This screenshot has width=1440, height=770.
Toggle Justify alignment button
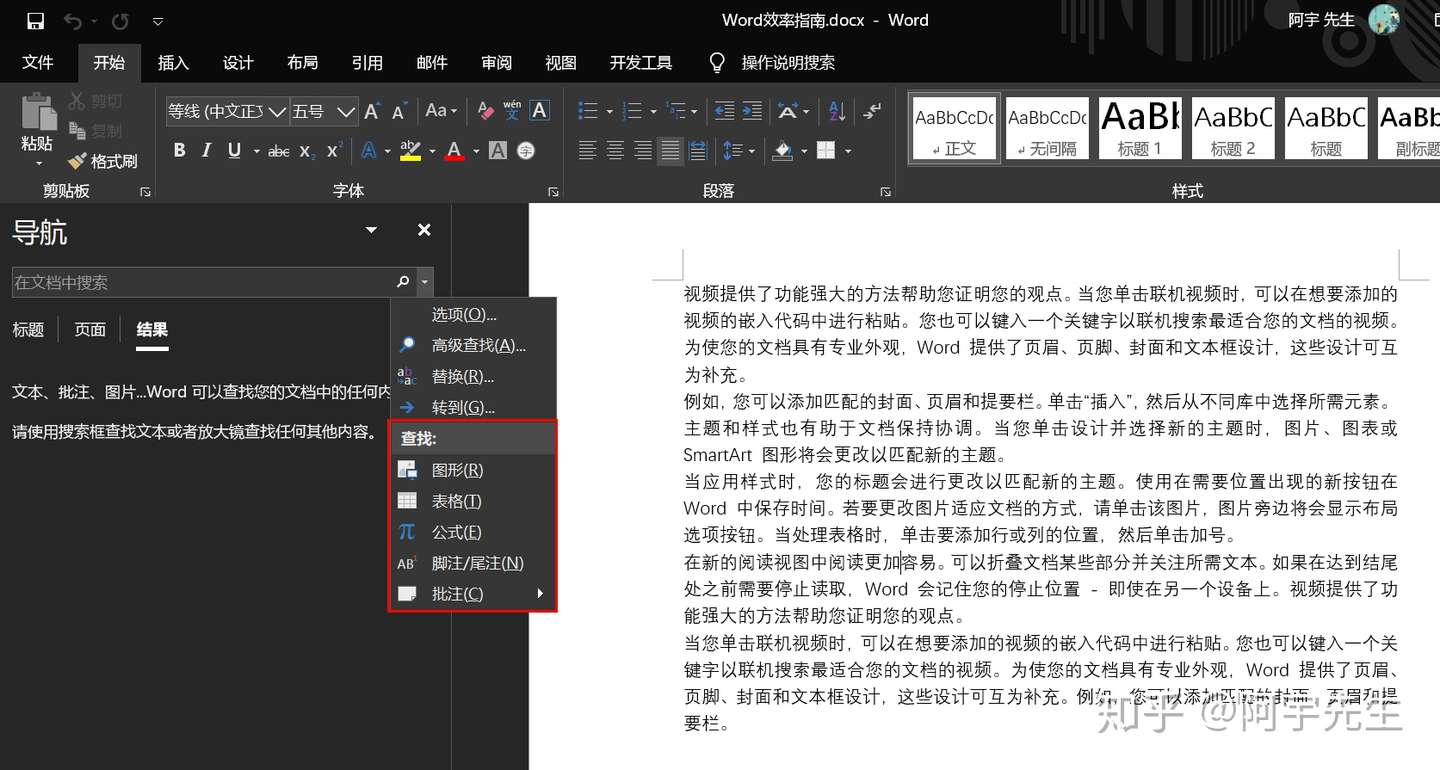[670, 151]
